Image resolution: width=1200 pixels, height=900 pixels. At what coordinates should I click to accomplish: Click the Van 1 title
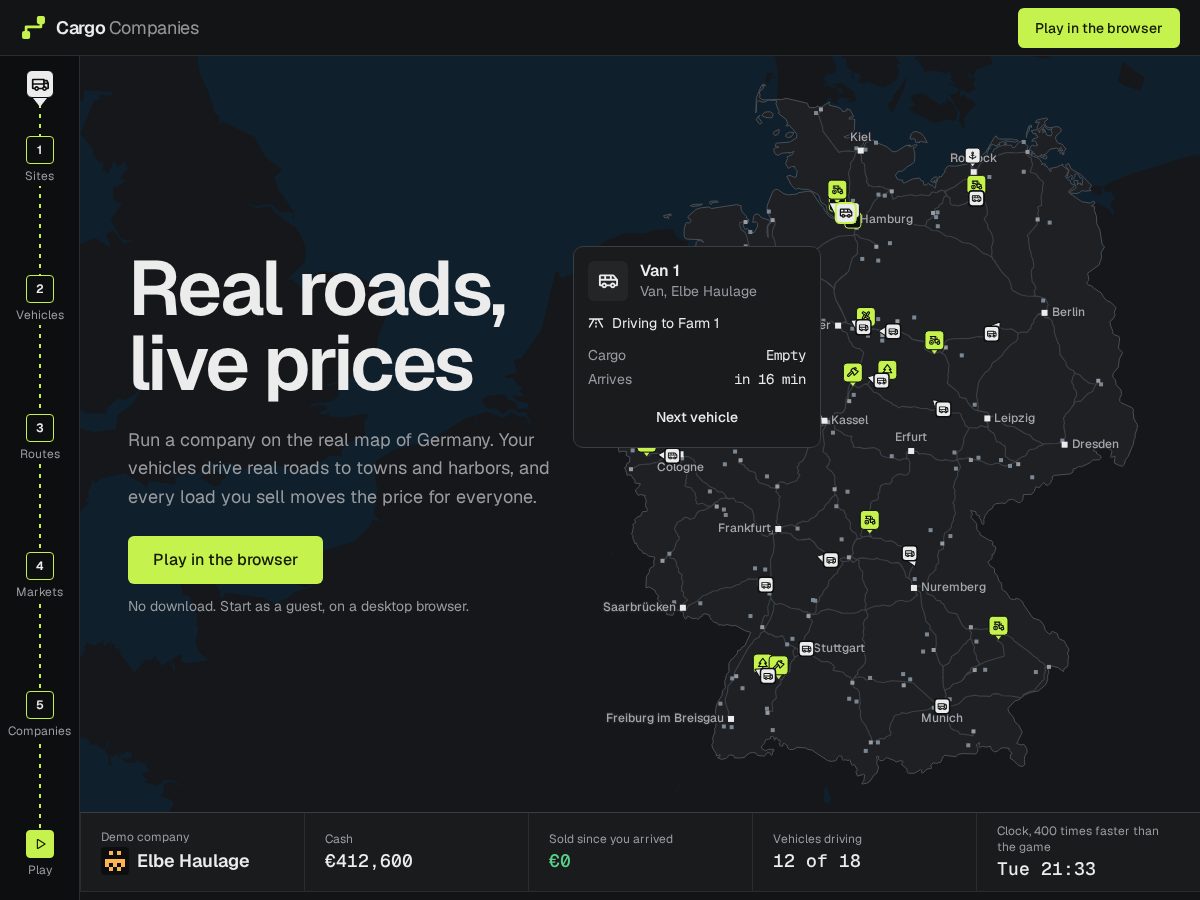coord(660,271)
